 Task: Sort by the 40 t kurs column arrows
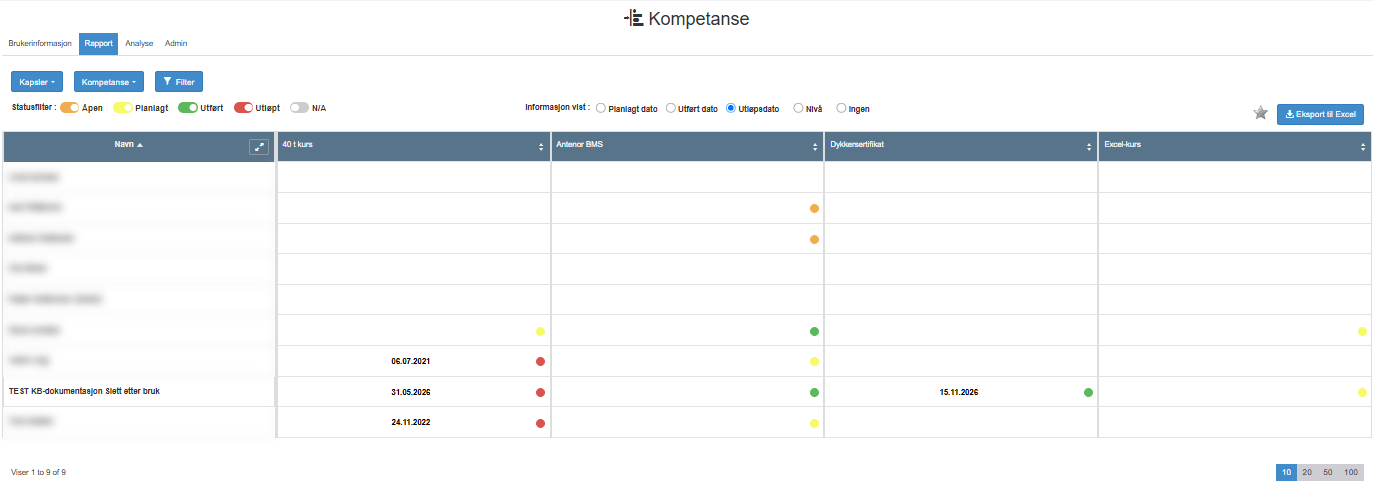(x=541, y=147)
